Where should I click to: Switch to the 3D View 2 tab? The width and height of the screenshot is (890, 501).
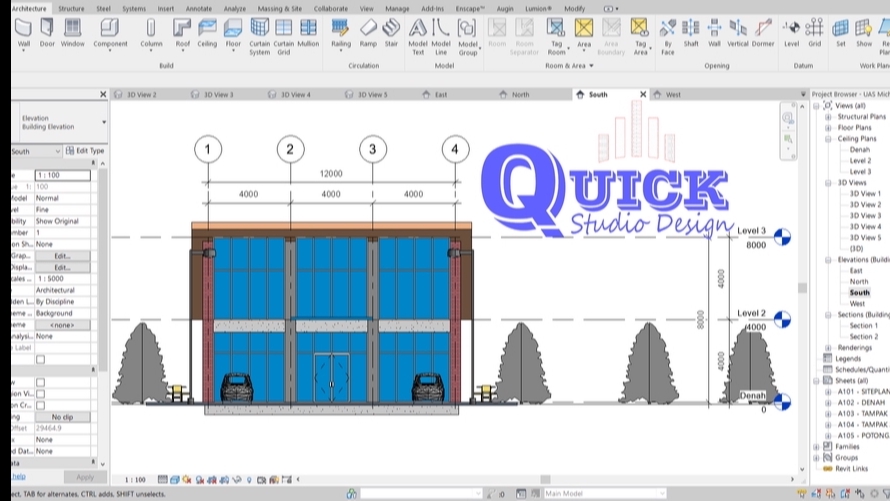(141, 95)
